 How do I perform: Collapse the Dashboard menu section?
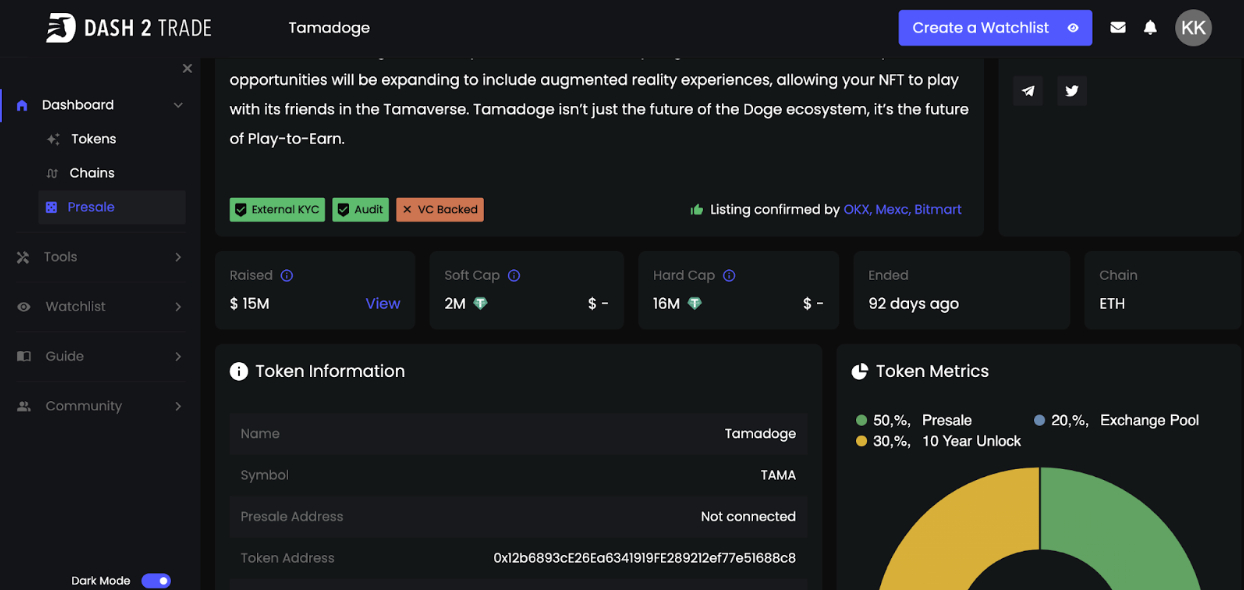tap(178, 105)
